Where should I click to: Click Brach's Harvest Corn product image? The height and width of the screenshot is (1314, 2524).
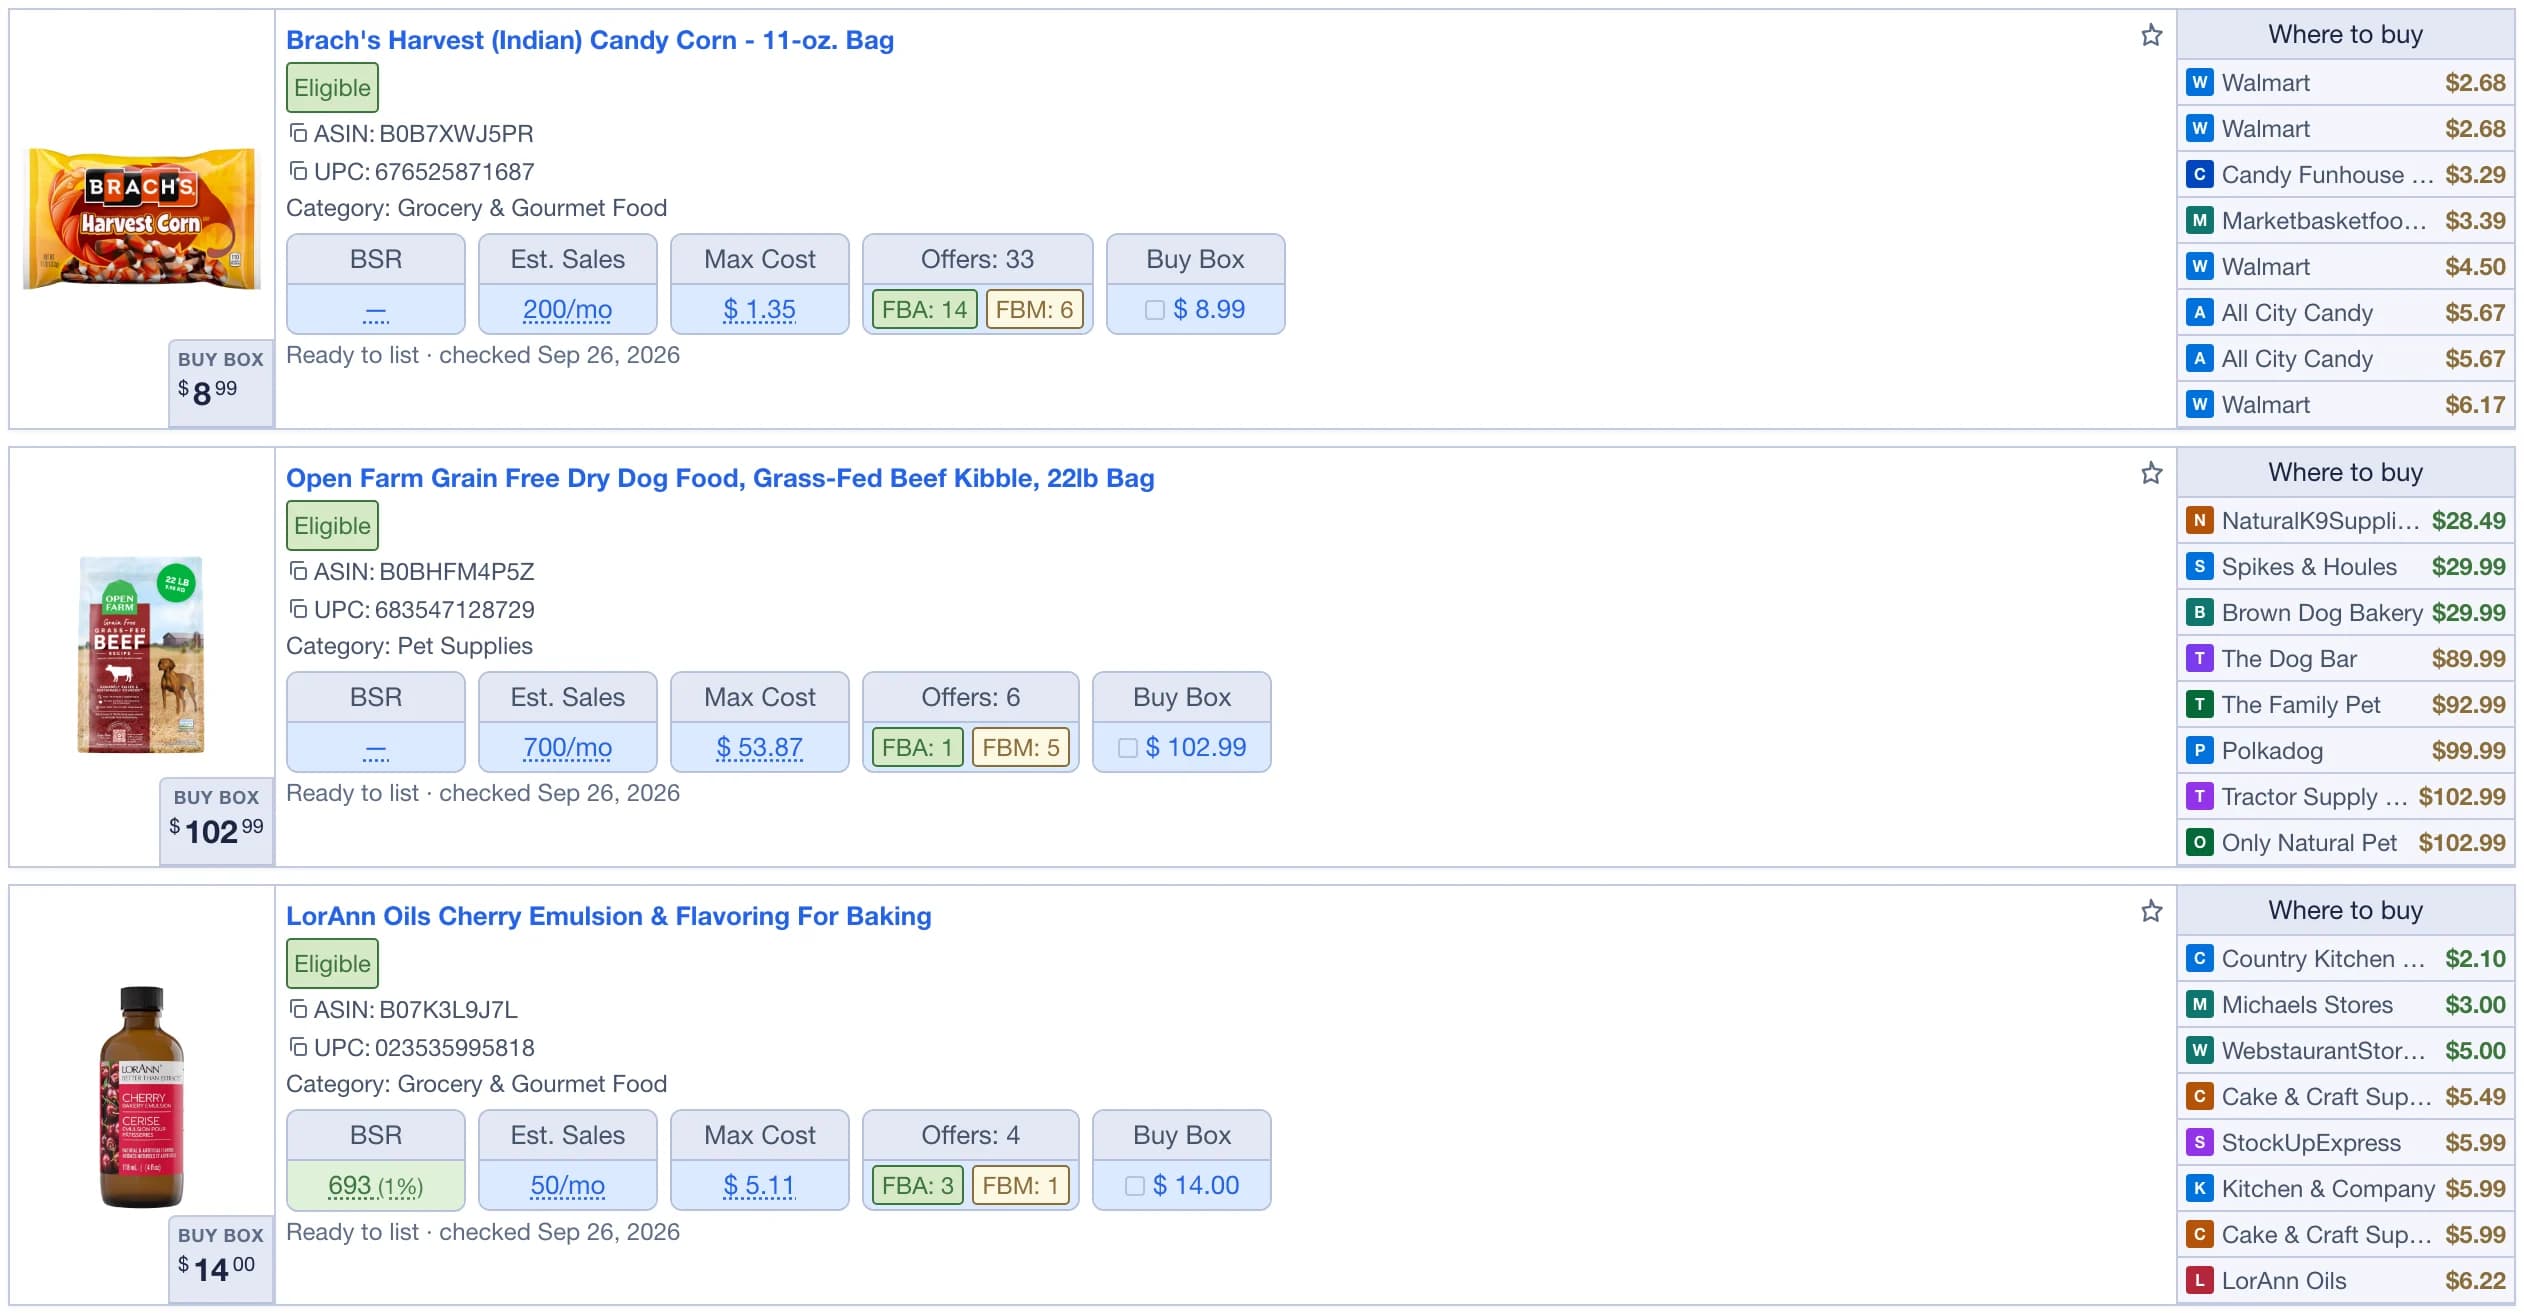point(141,218)
